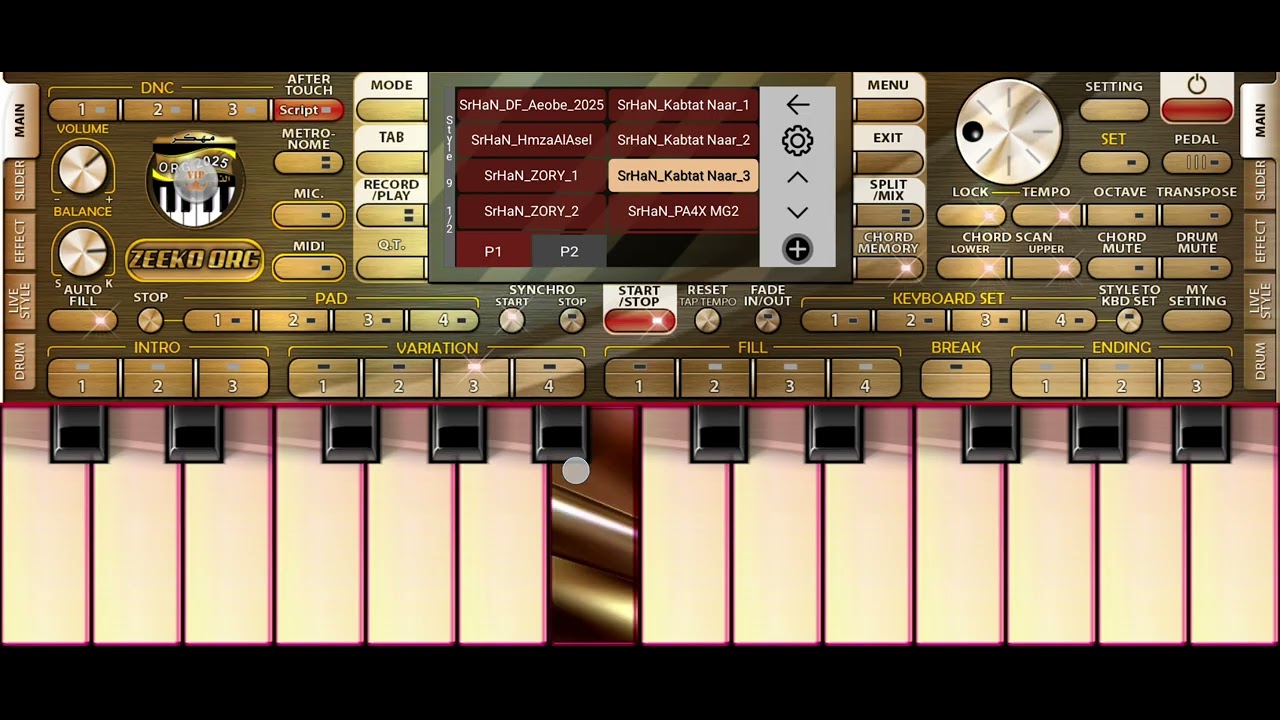The image size is (1280, 720).
Task: Click the power button icon
Action: 1197,86
